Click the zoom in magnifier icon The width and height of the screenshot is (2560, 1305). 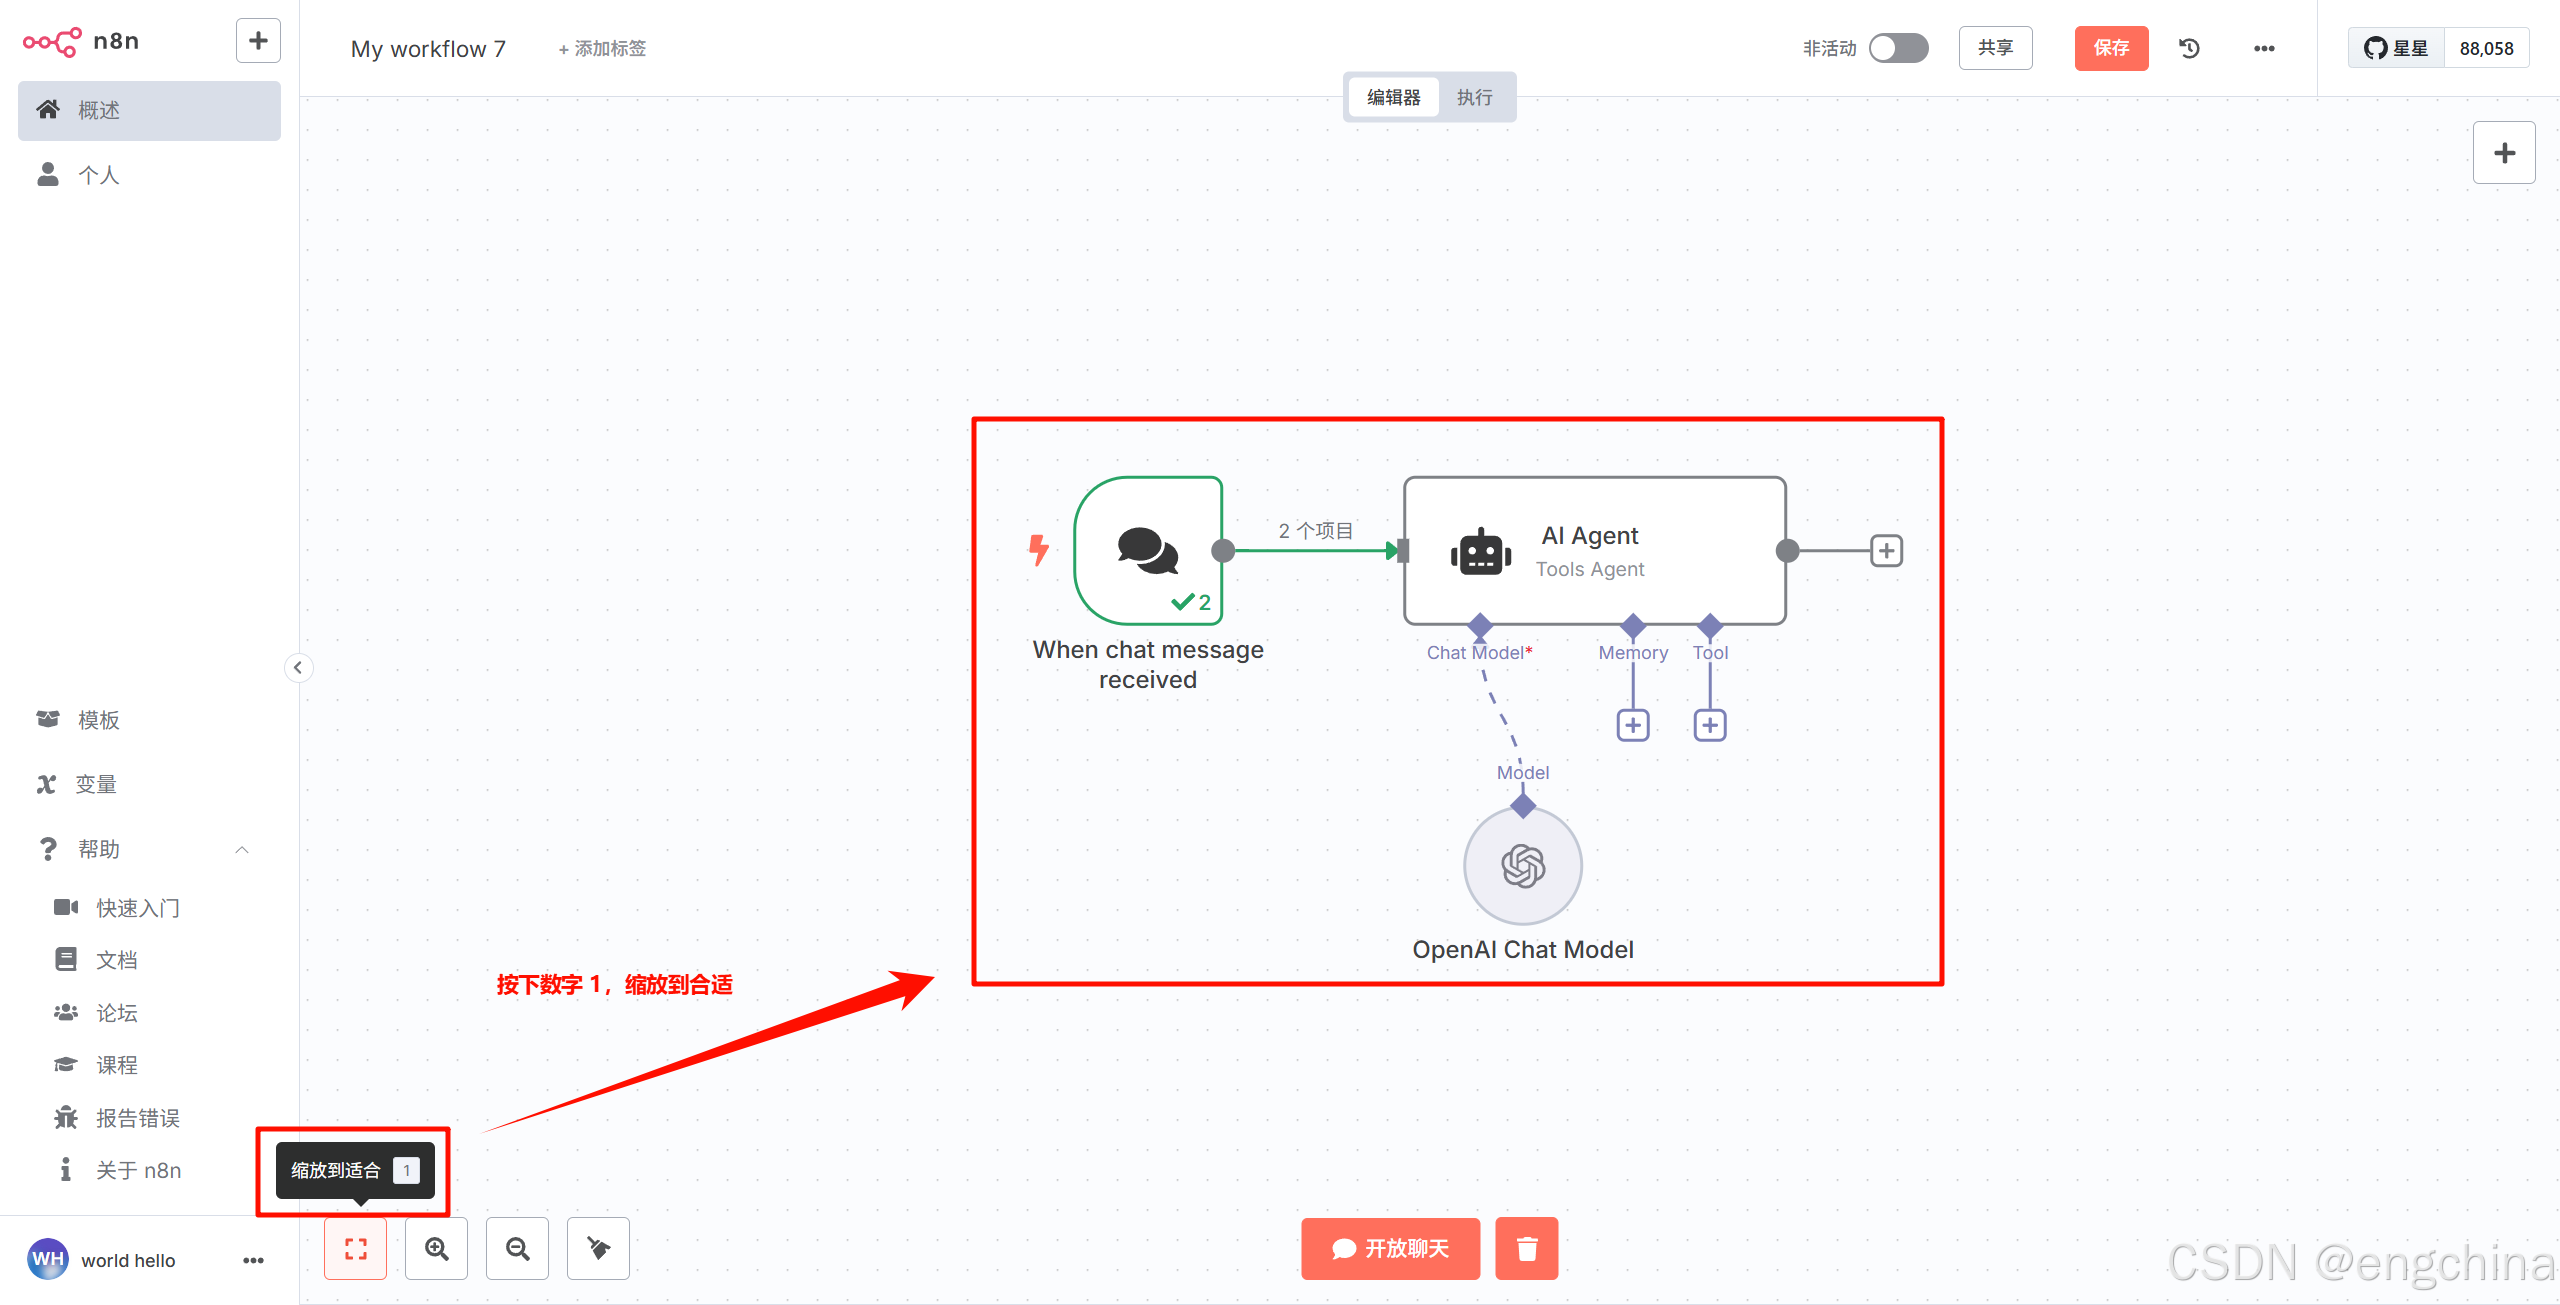click(x=436, y=1248)
